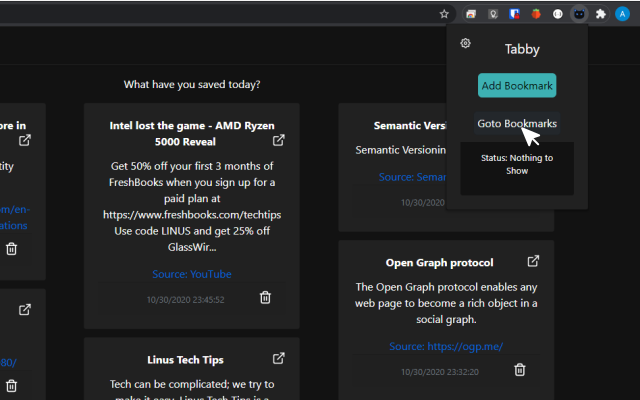This screenshot has width=640, height=400.
Task: Click the strawberry extension icon in toolbar
Action: [x=536, y=14]
